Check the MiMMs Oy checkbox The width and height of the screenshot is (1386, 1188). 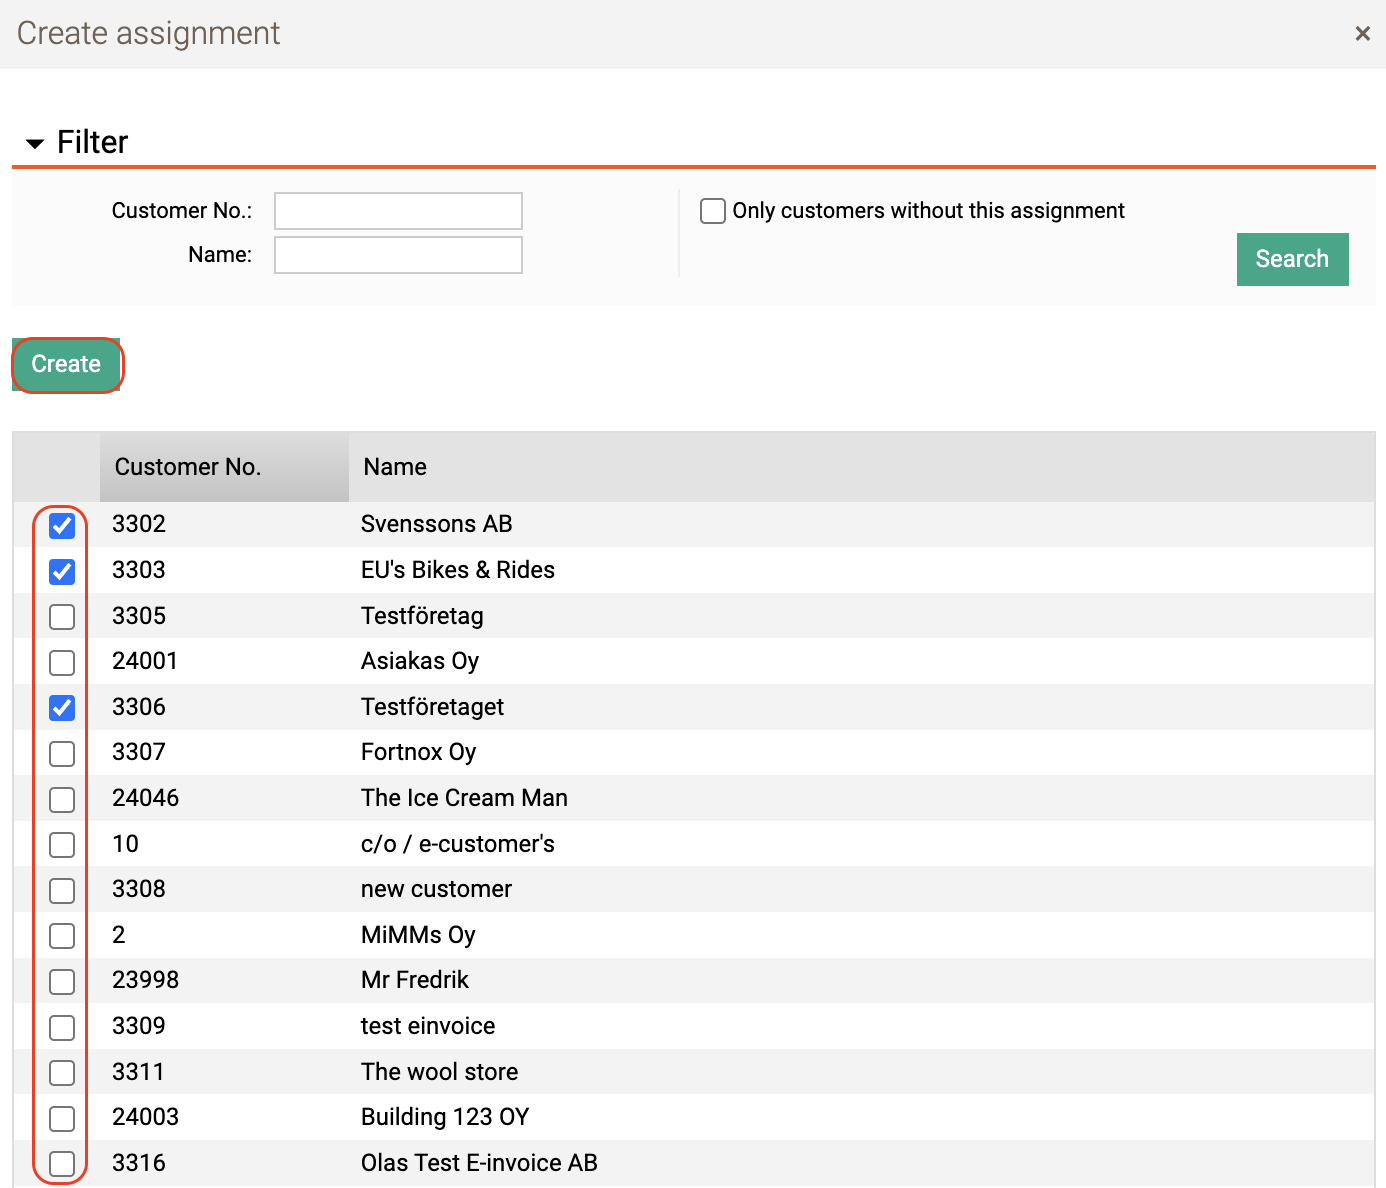[x=62, y=936]
